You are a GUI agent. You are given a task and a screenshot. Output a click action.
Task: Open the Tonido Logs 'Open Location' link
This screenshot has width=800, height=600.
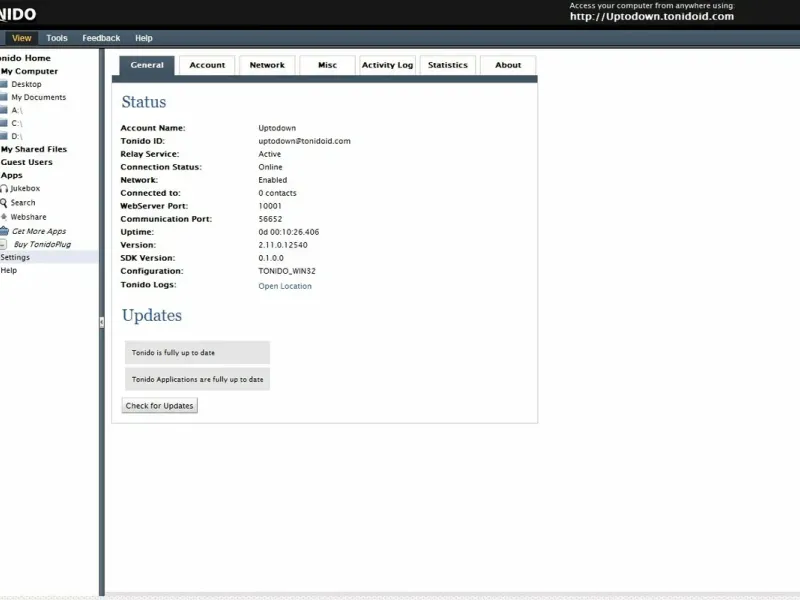tap(285, 286)
